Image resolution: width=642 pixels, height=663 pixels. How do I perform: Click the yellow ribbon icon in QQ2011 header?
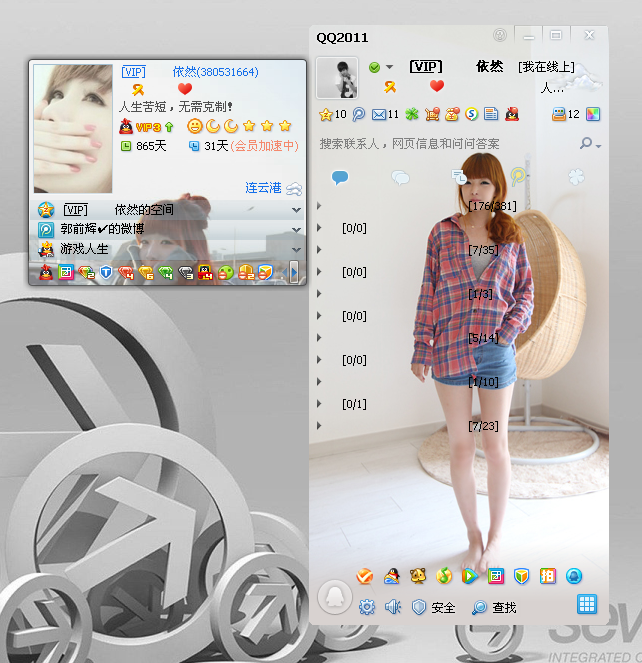point(390,87)
